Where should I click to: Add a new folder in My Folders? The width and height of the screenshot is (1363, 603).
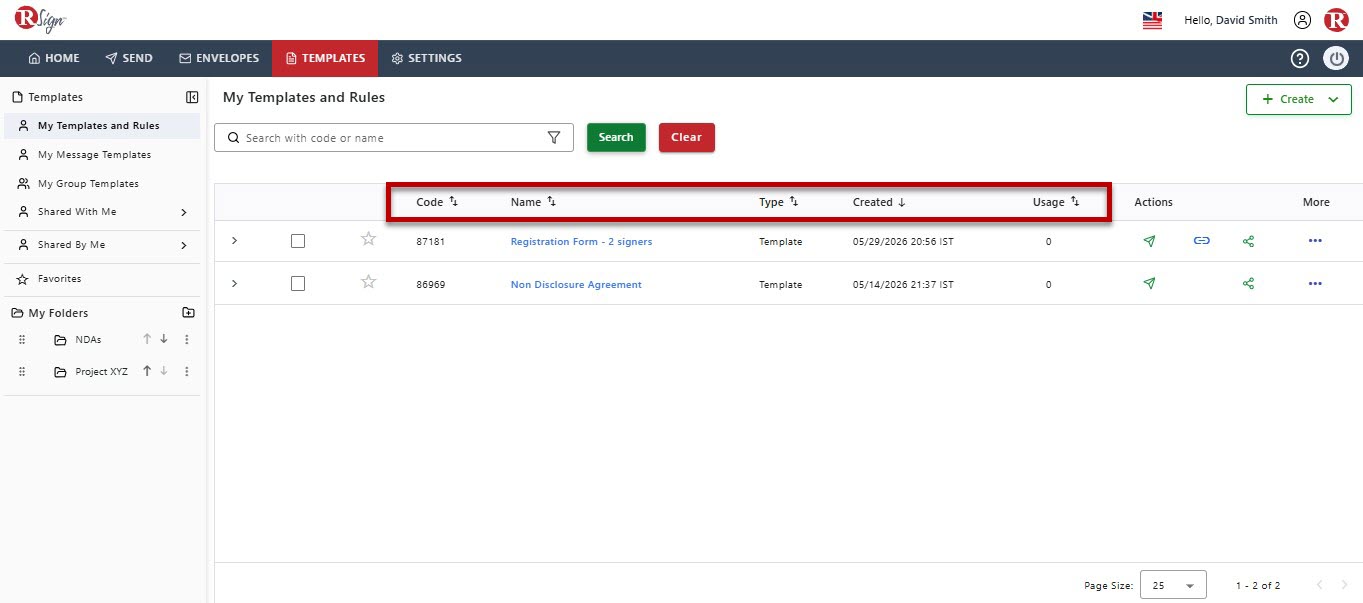(x=188, y=313)
